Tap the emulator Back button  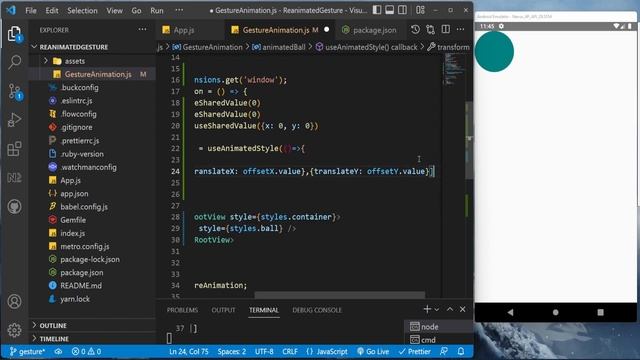coord(510,312)
